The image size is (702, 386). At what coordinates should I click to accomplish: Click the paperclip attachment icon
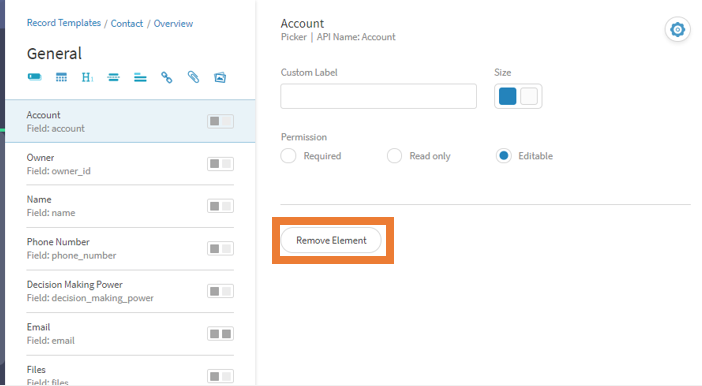[193, 77]
